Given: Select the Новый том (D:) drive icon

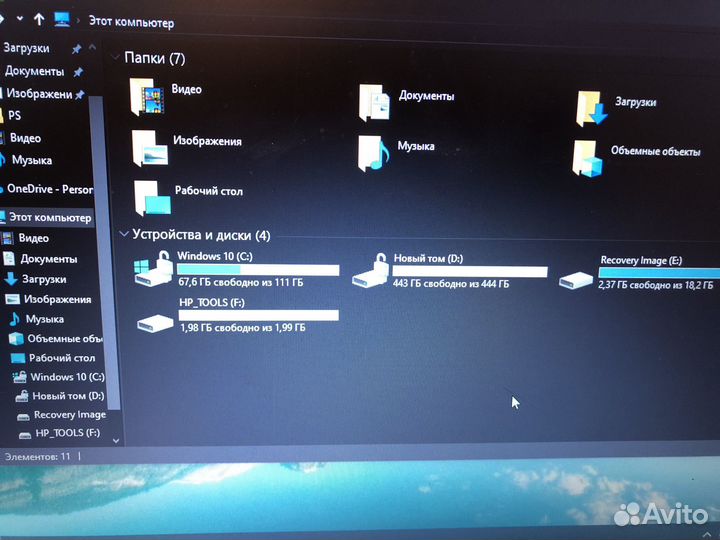Looking at the screenshot, I should coord(370,271).
